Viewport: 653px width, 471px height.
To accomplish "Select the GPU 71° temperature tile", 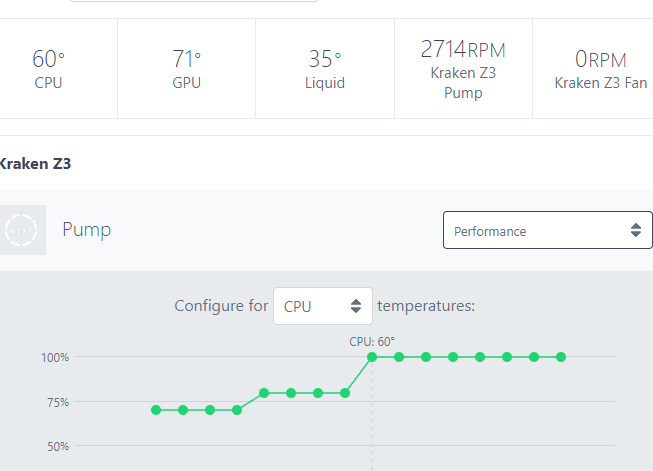I will click(187, 69).
